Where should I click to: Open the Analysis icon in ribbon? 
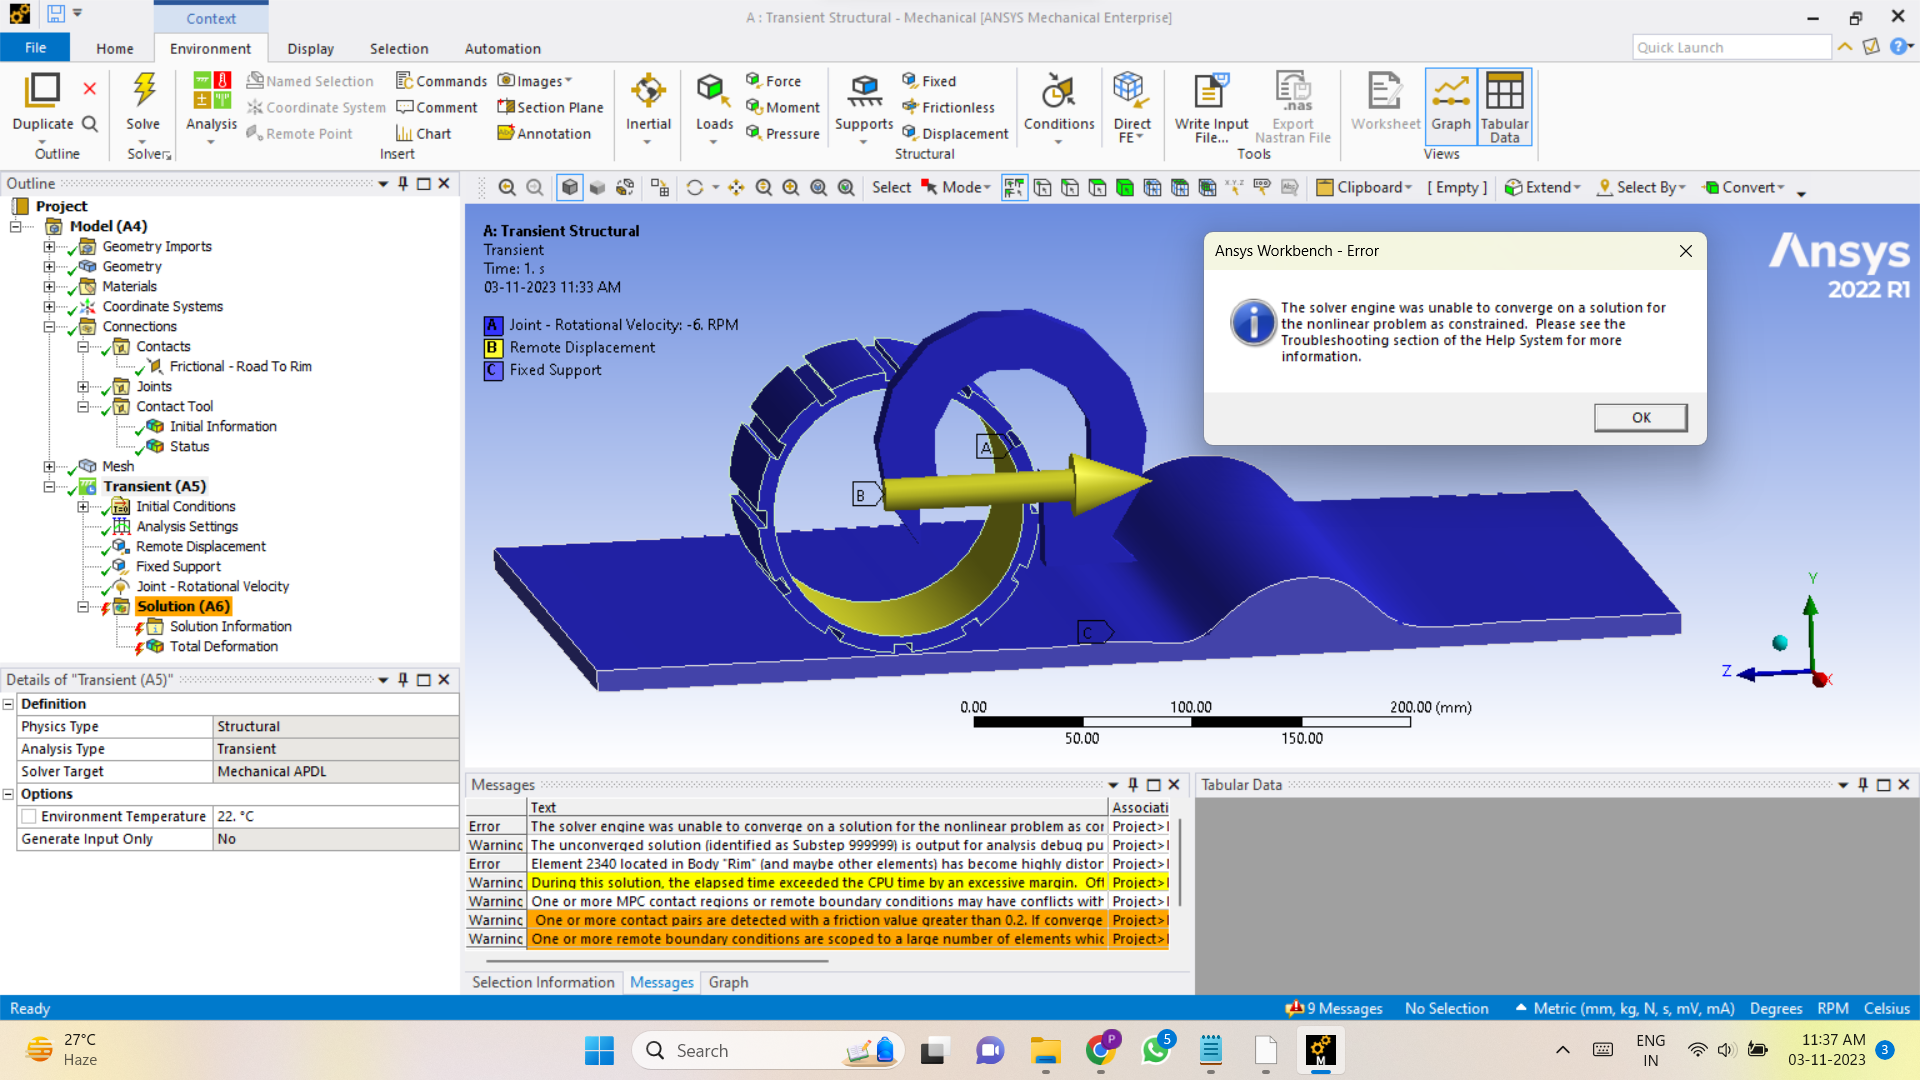[211, 90]
